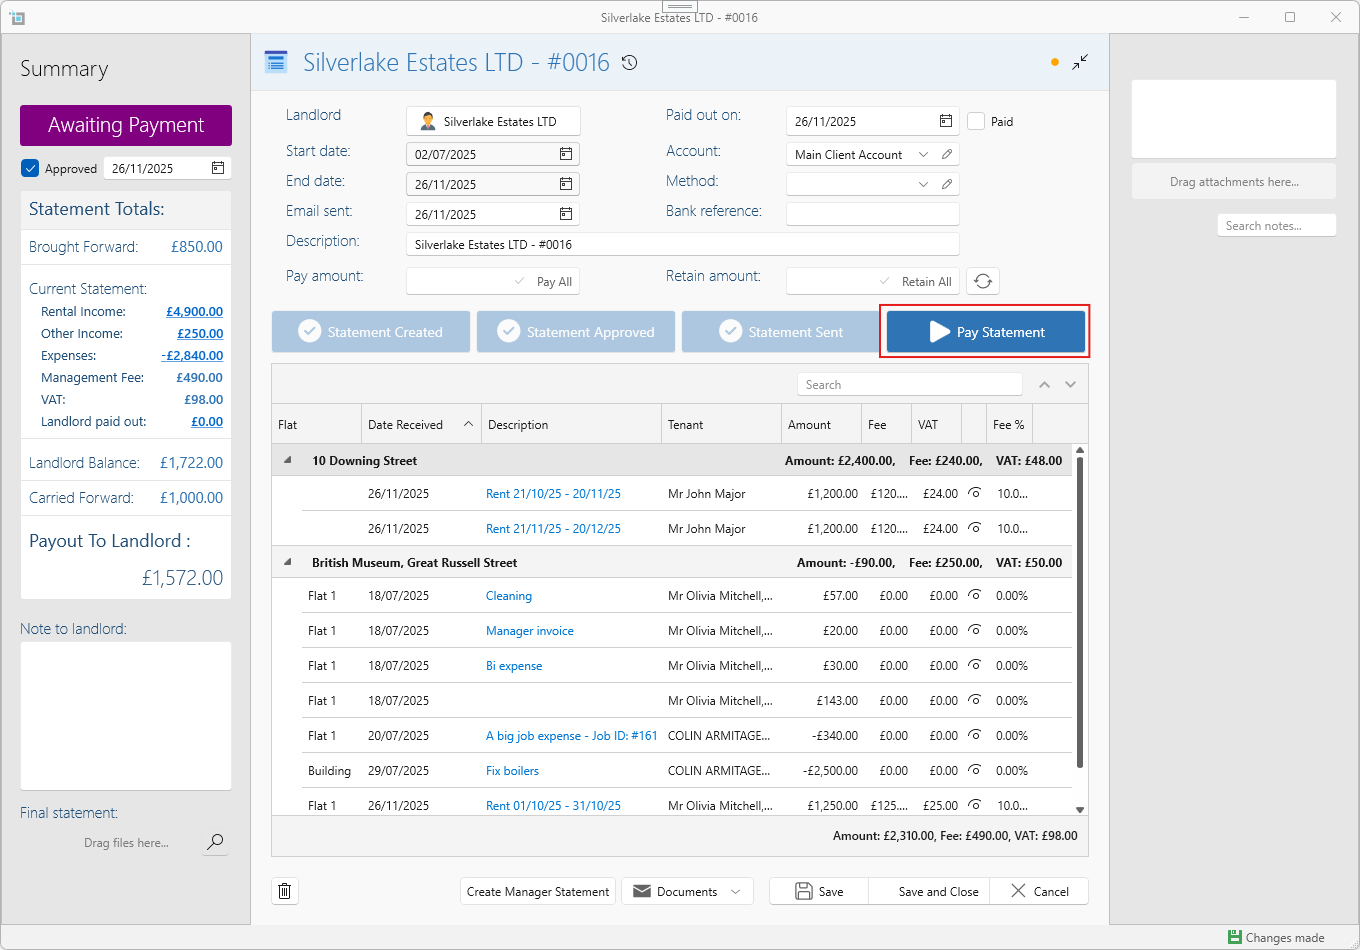Open the End date calendar picker
Image resolution: width=1360 pixels, height=950 pixels.
click(566, 184)
